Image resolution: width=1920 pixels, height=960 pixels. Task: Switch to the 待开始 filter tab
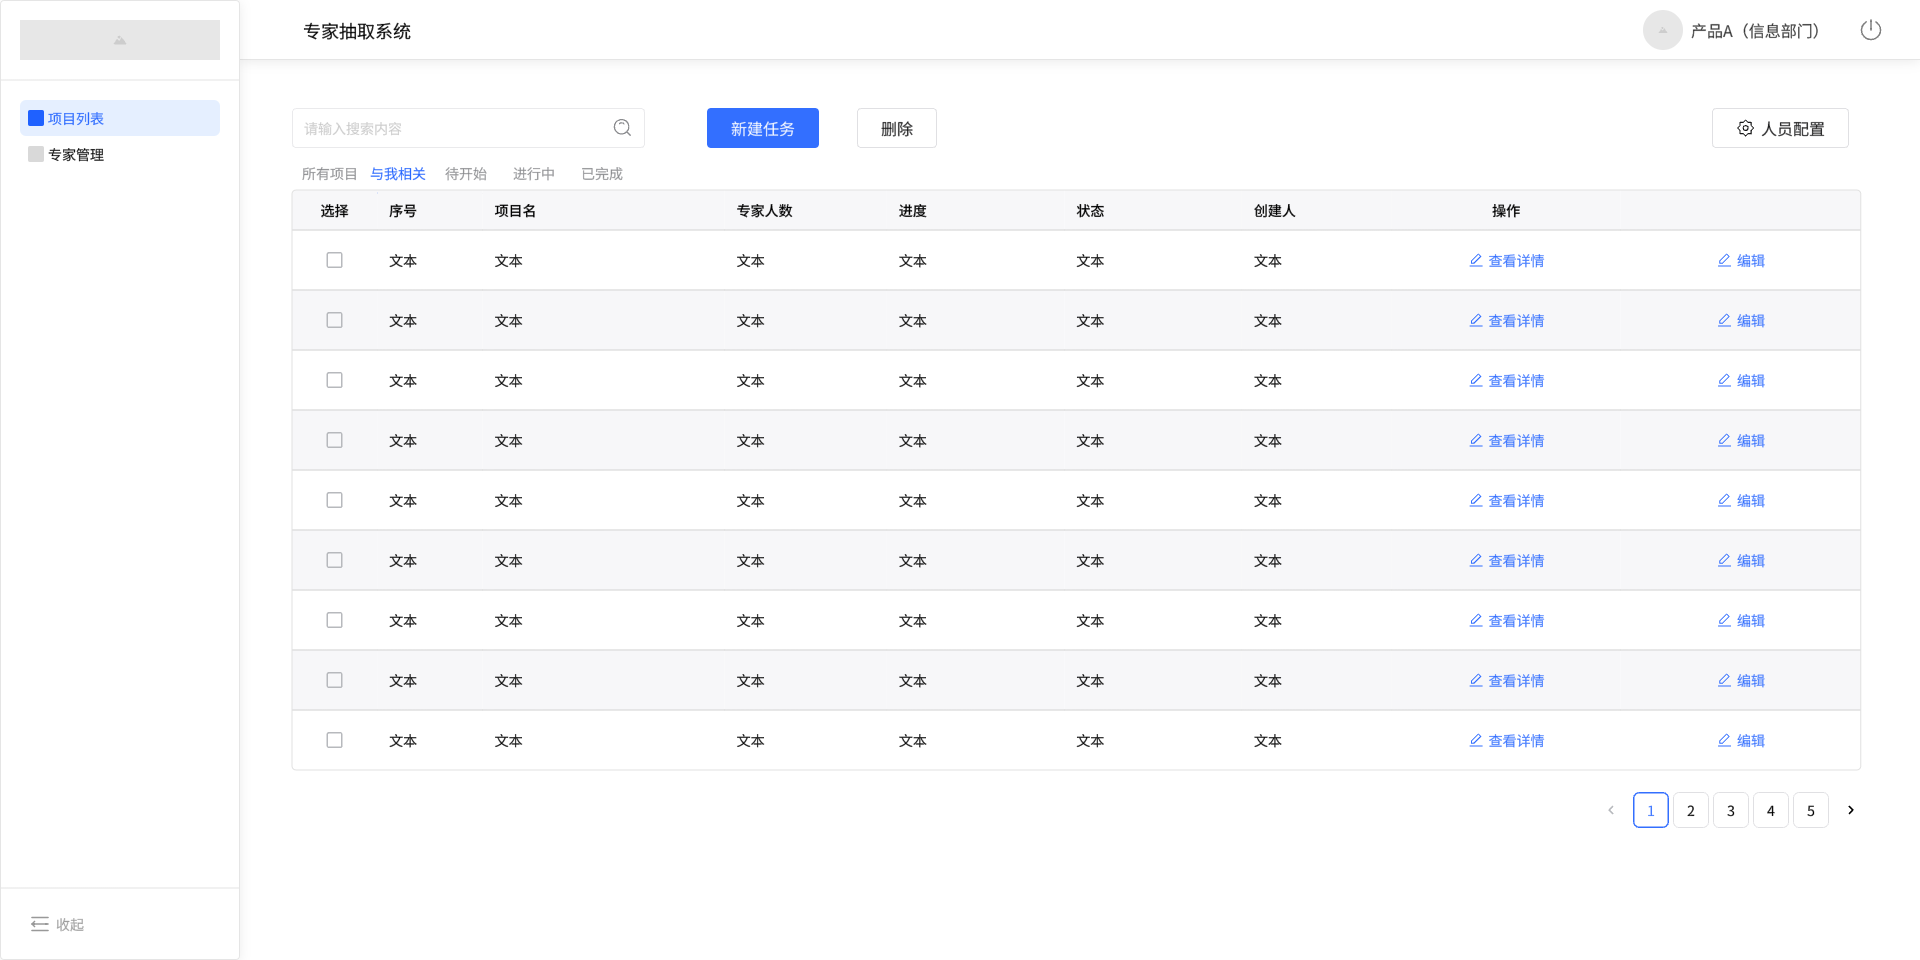[466, 174]
